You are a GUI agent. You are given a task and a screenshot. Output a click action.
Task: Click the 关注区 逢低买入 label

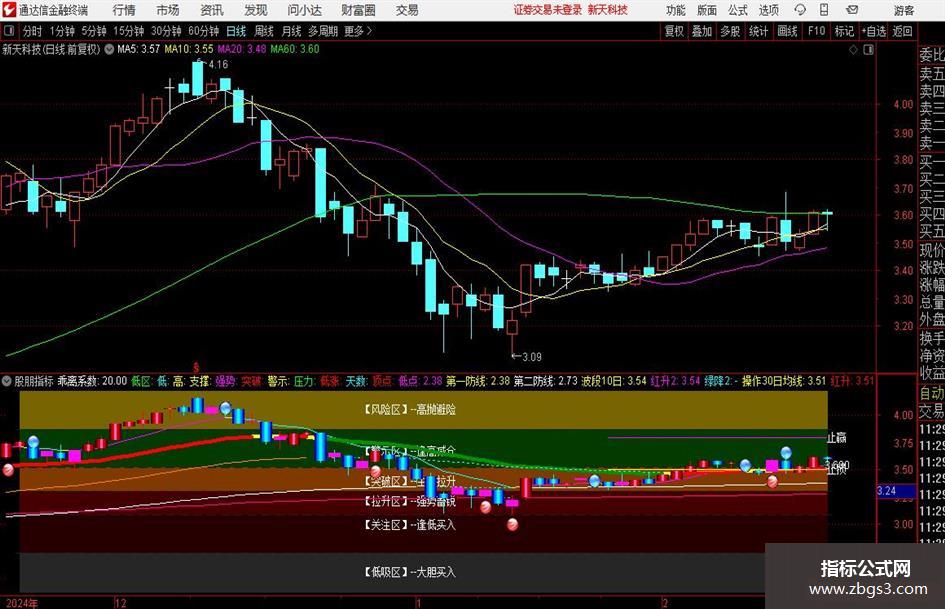[409, 525]
